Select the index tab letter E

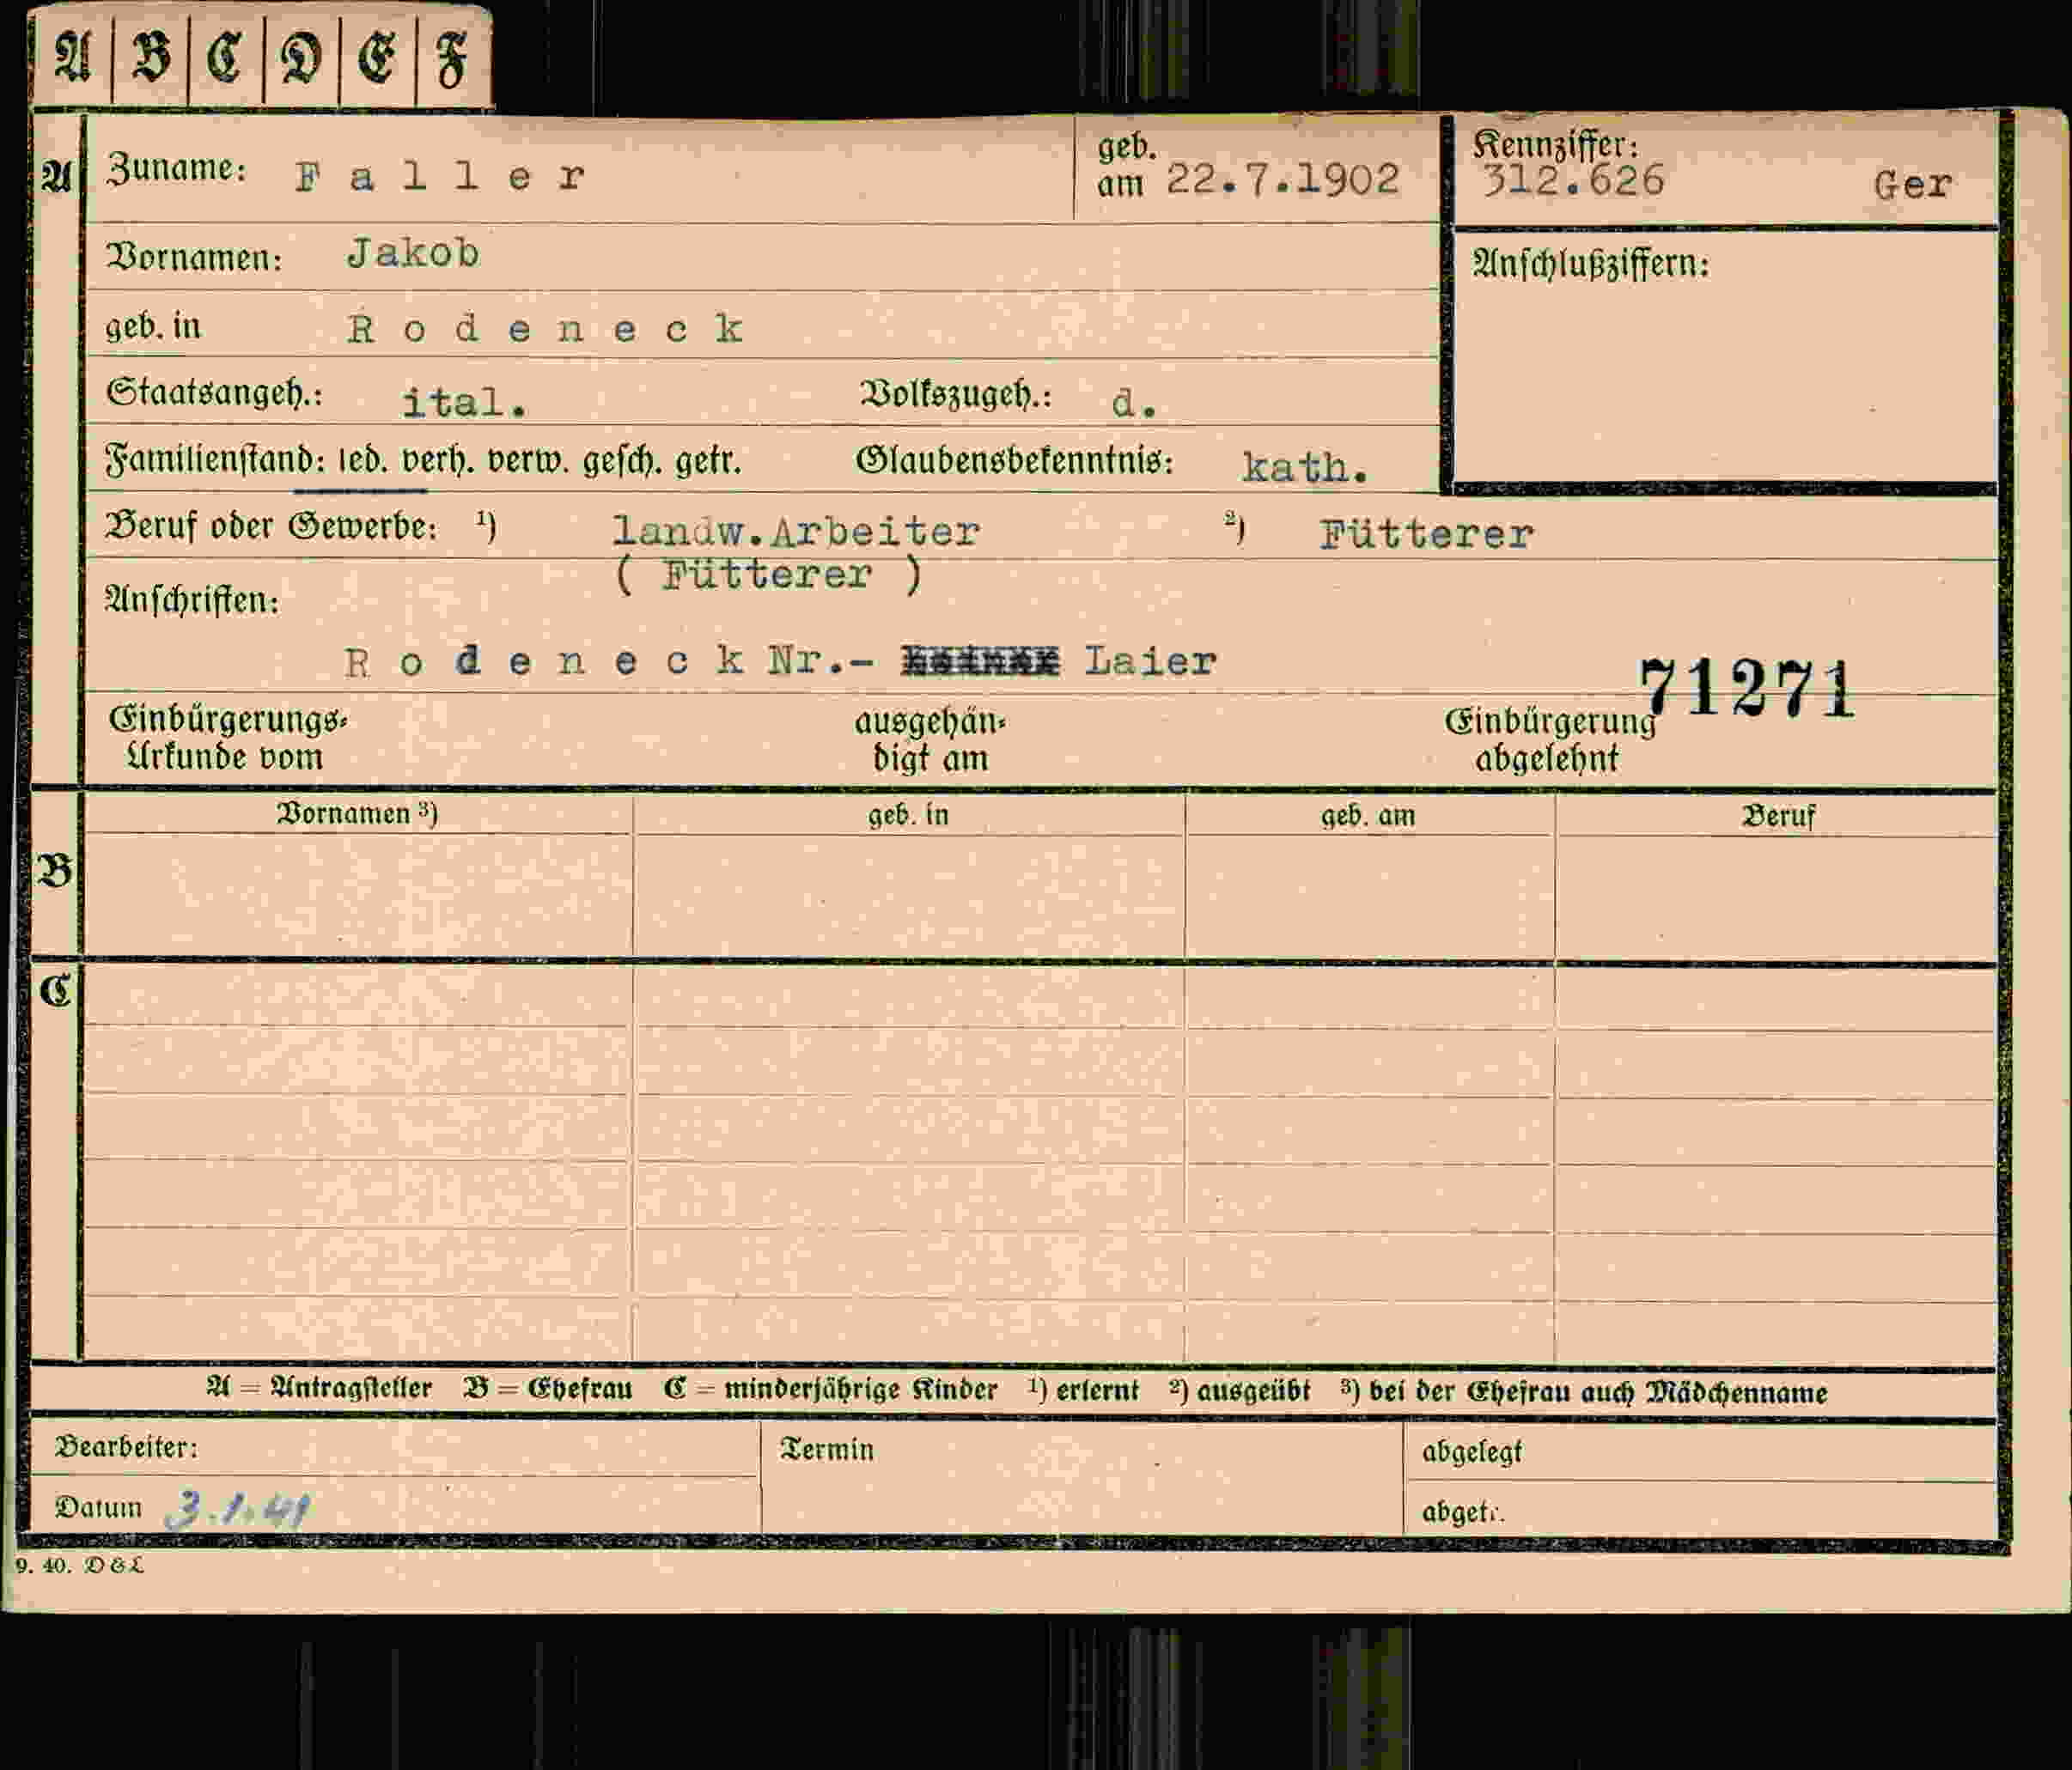coord(377,57)
